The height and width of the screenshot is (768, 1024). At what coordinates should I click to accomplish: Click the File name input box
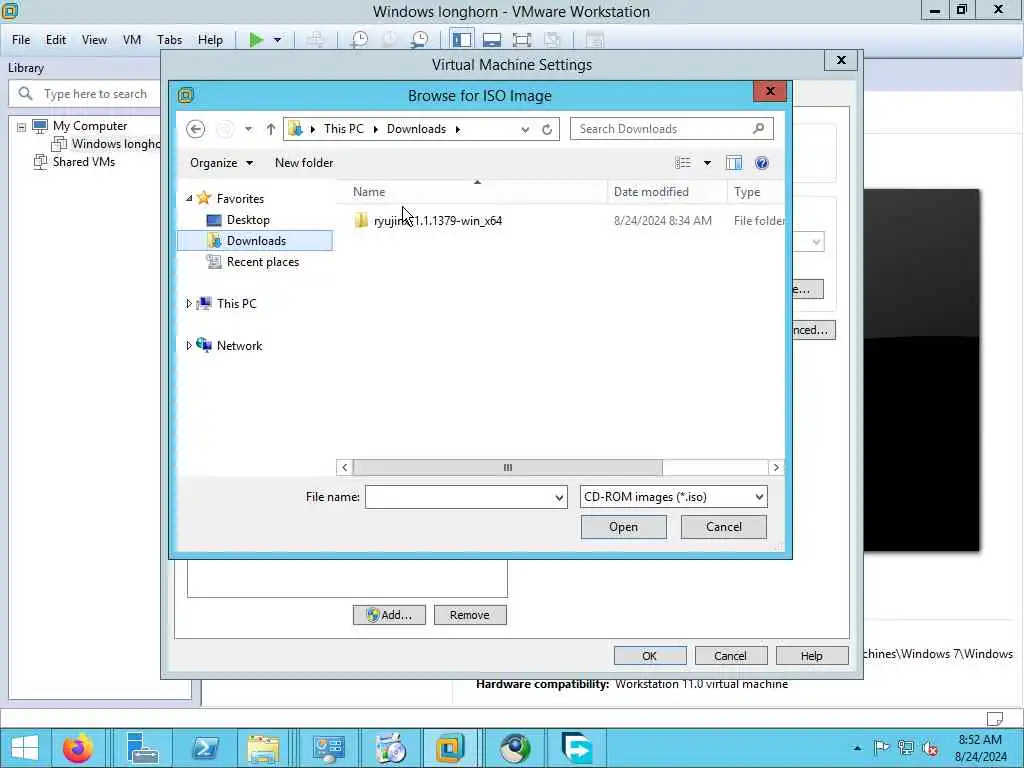click(460, 497)
